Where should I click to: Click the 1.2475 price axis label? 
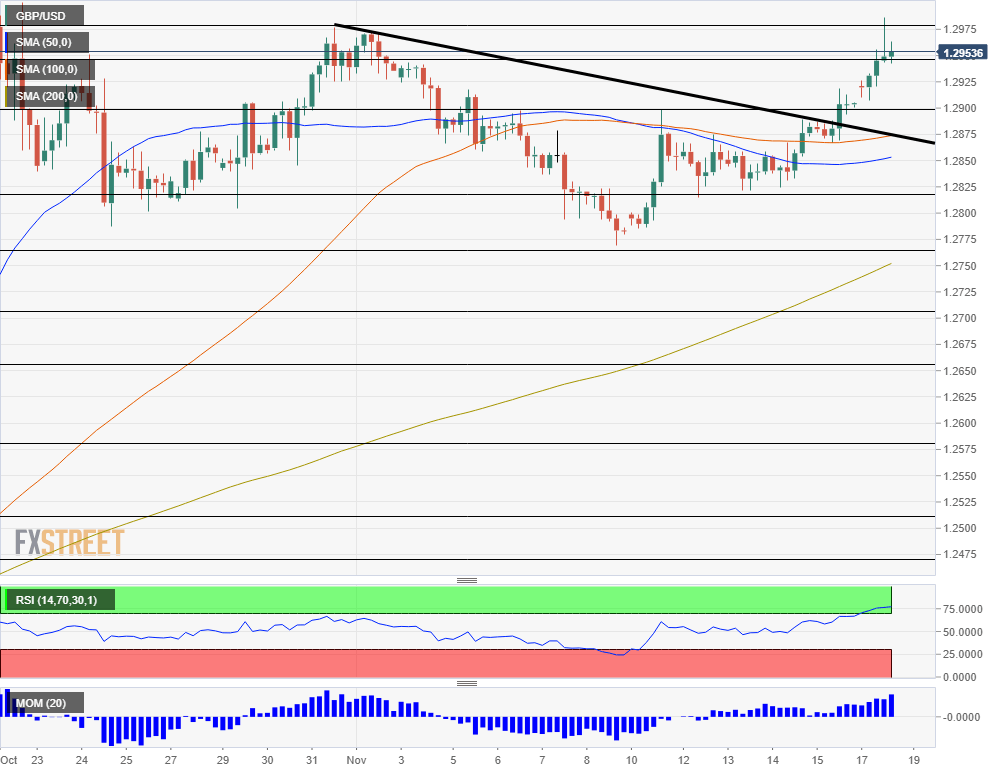(960, 554)
